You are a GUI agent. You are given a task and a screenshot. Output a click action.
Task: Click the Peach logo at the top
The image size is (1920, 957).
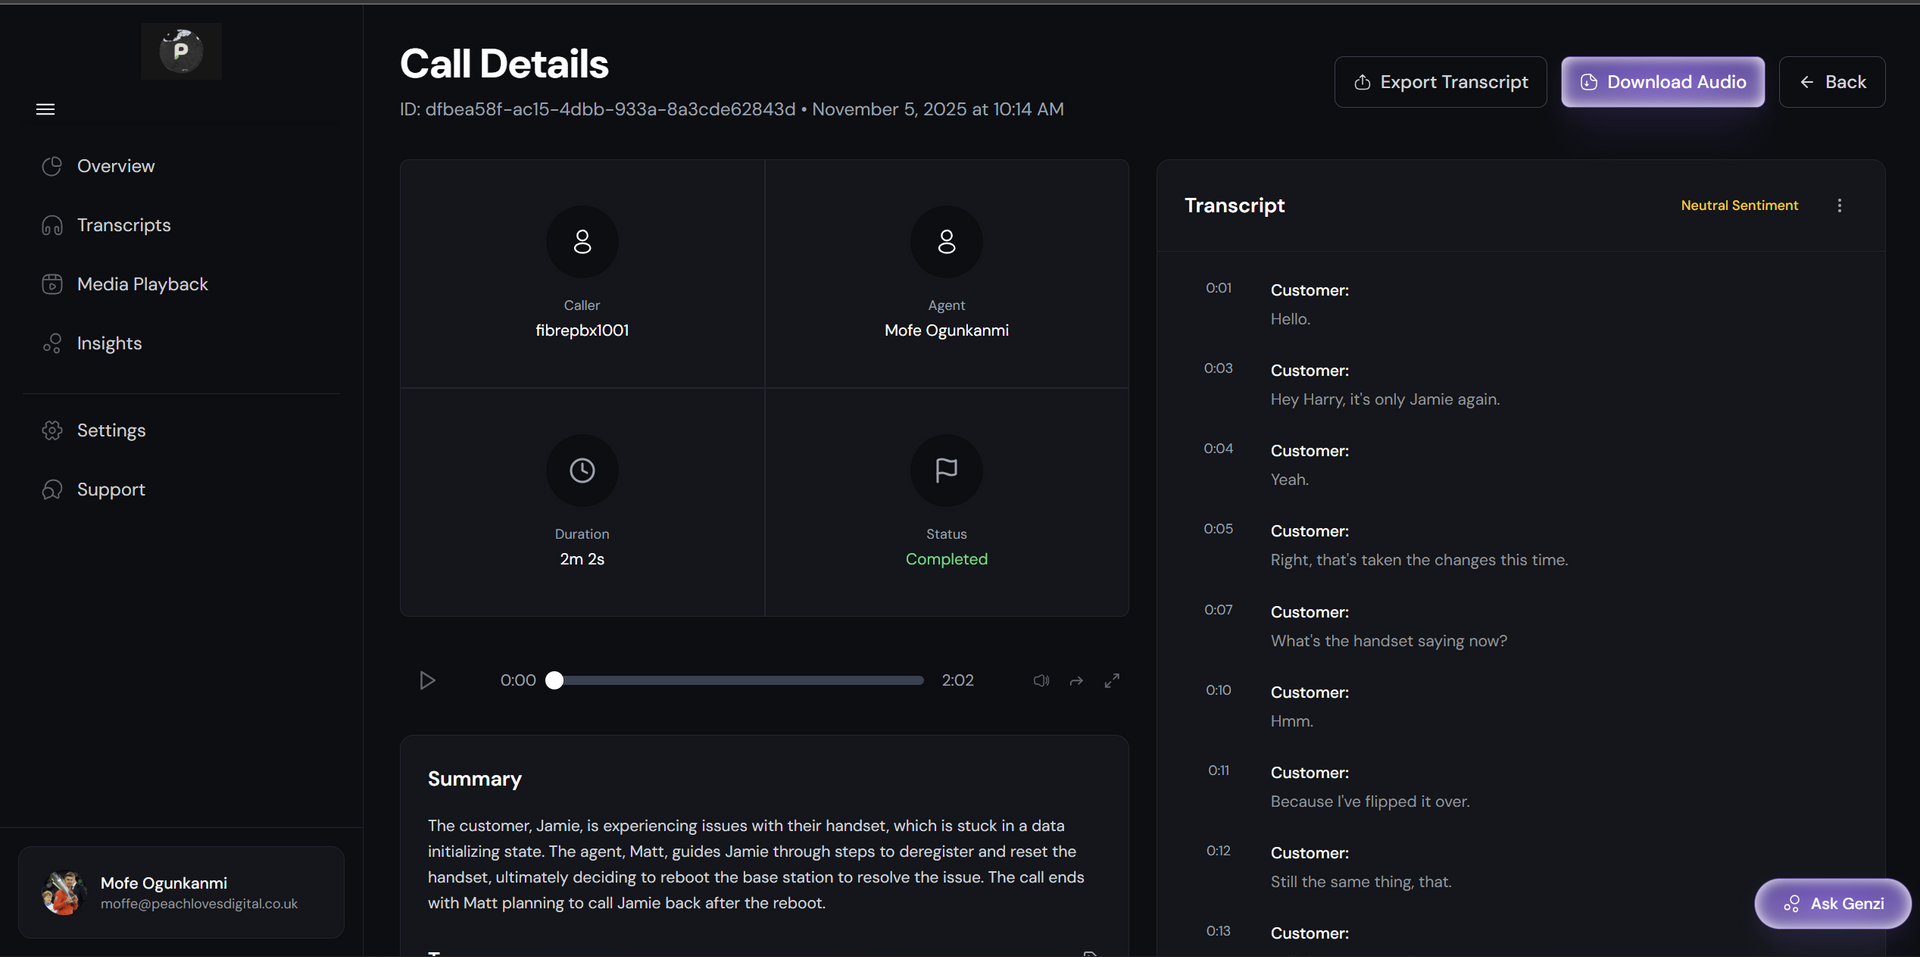coord(181,51)
